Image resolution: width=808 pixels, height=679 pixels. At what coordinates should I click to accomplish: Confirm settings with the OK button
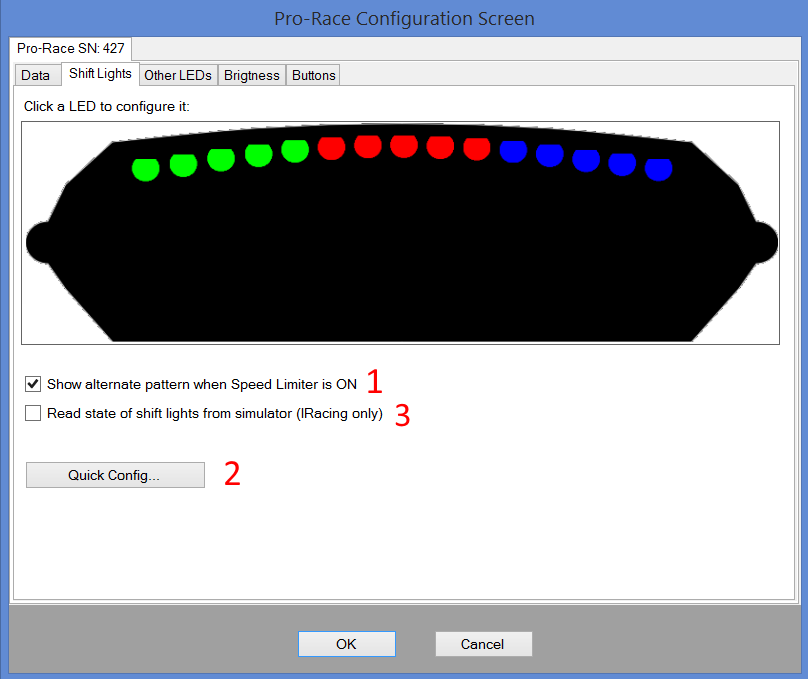346,644
